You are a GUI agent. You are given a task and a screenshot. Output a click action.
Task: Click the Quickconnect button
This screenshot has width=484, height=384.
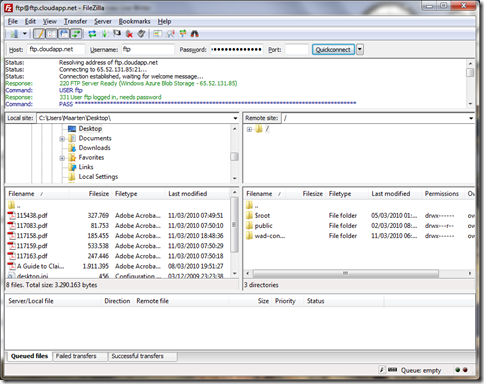333,49
